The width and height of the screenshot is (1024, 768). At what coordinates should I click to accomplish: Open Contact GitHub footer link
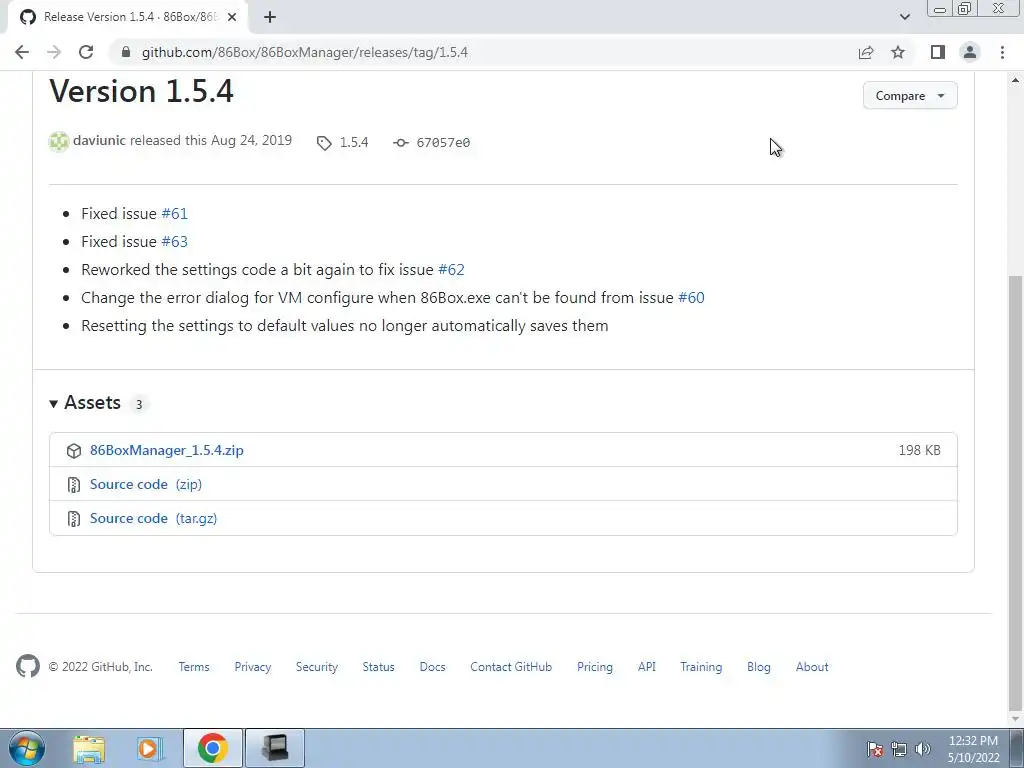[x=511, y=667]
